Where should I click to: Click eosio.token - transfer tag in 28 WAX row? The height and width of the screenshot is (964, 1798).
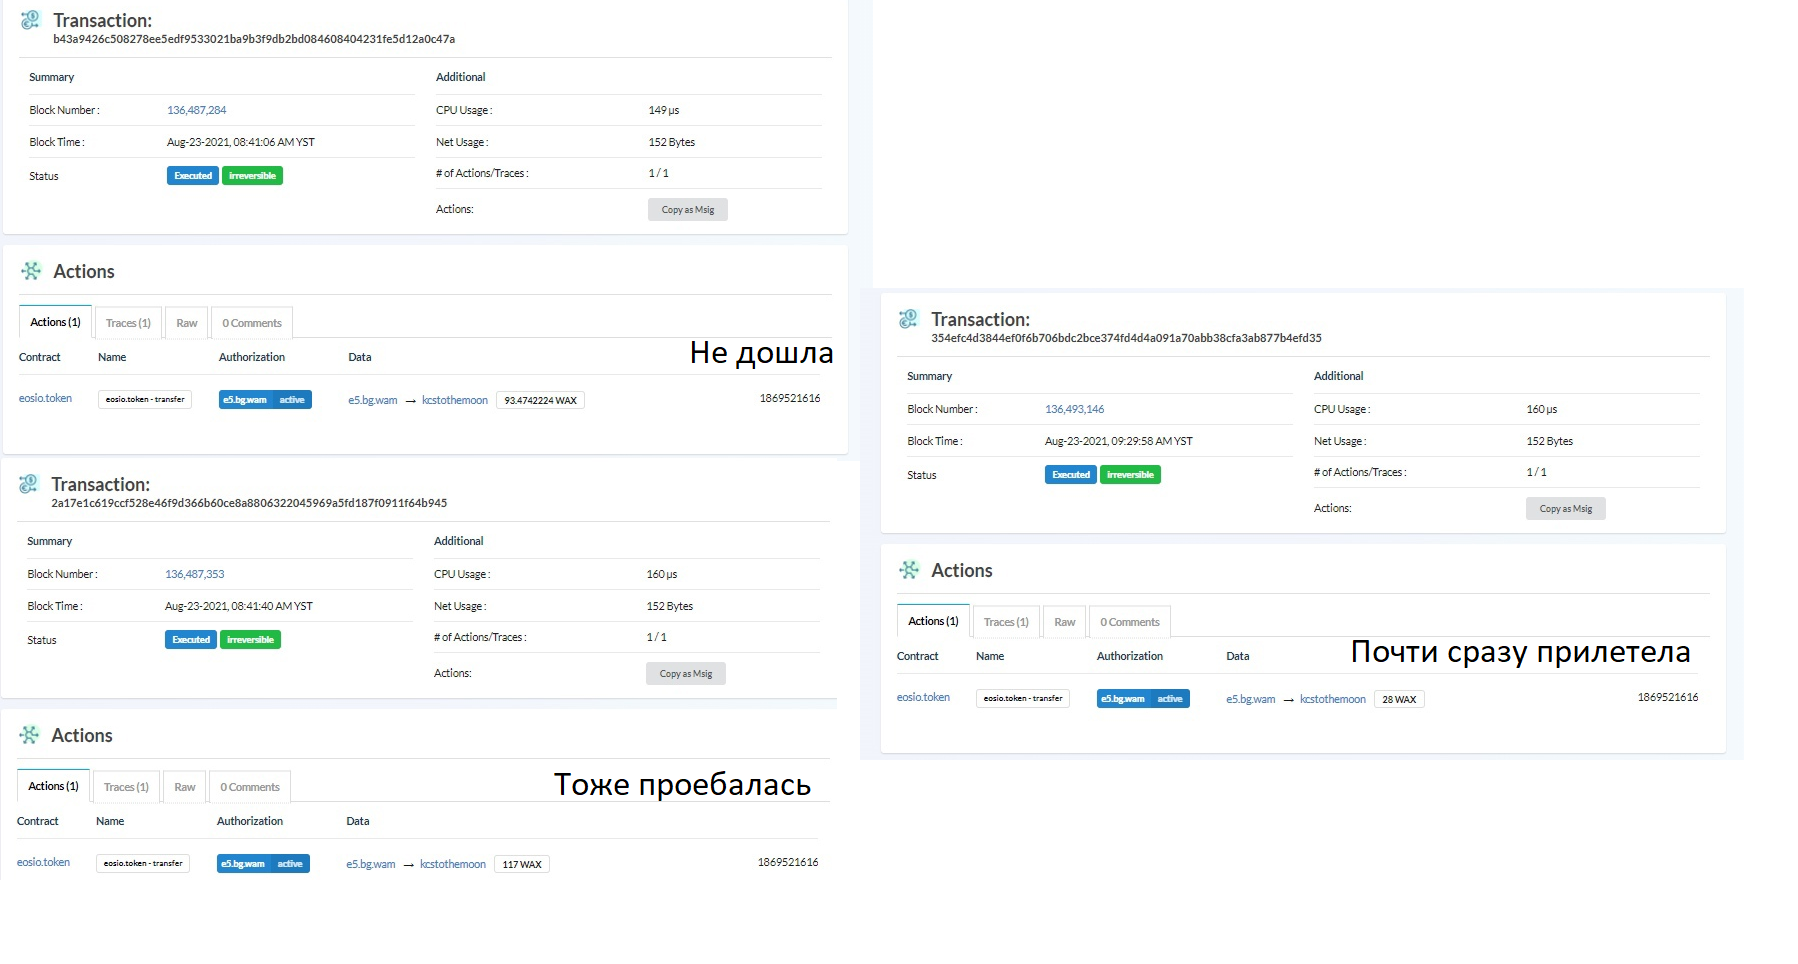pos(1023,698)
